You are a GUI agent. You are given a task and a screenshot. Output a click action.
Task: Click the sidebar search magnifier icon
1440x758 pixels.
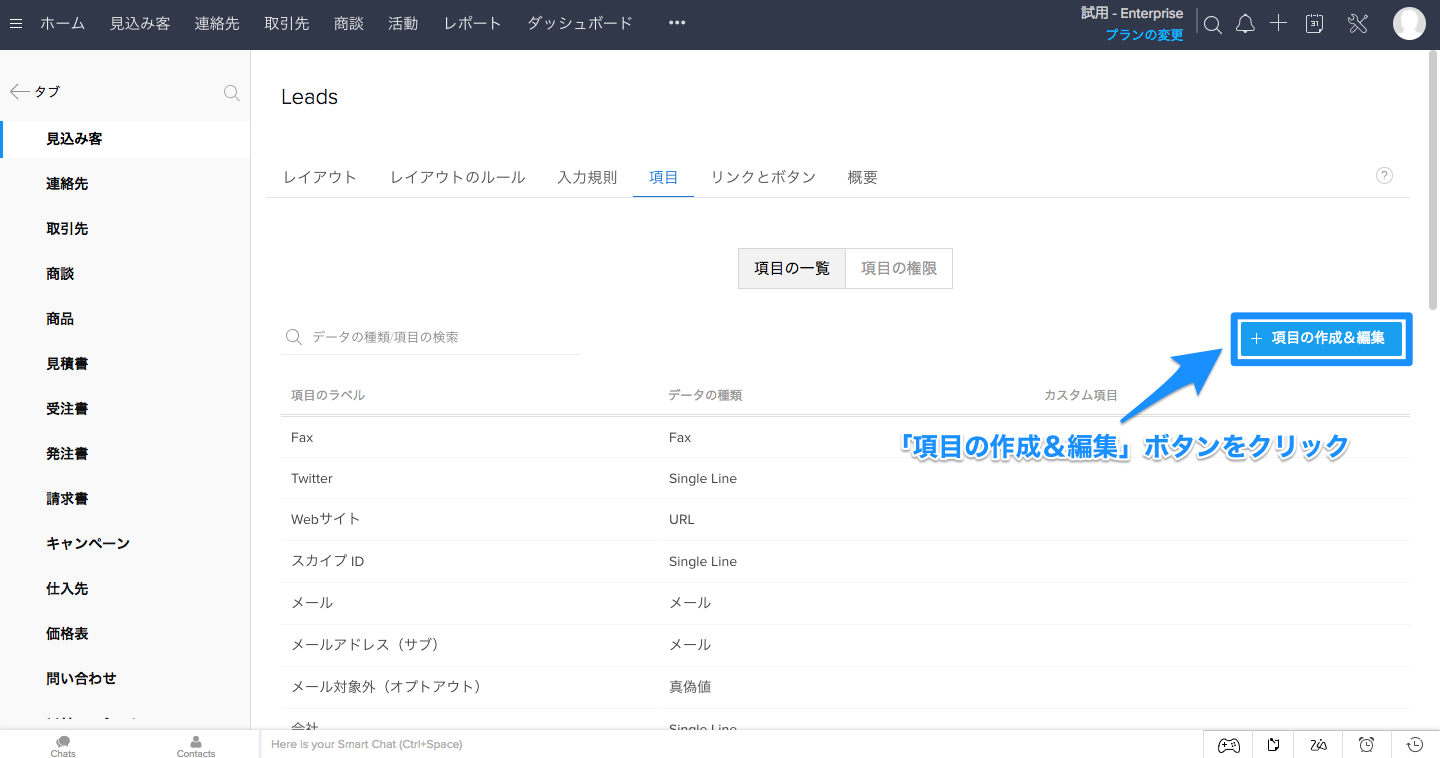tap(231, 93)
